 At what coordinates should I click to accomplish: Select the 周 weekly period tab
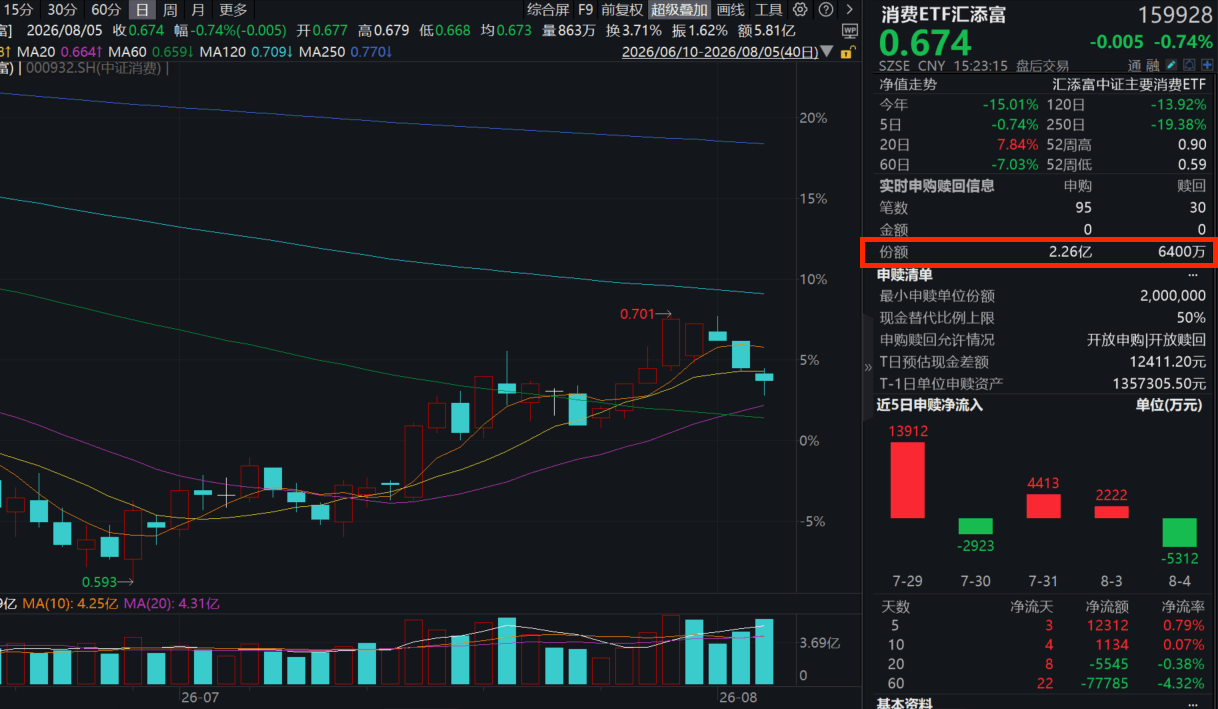tap(170, 10)
